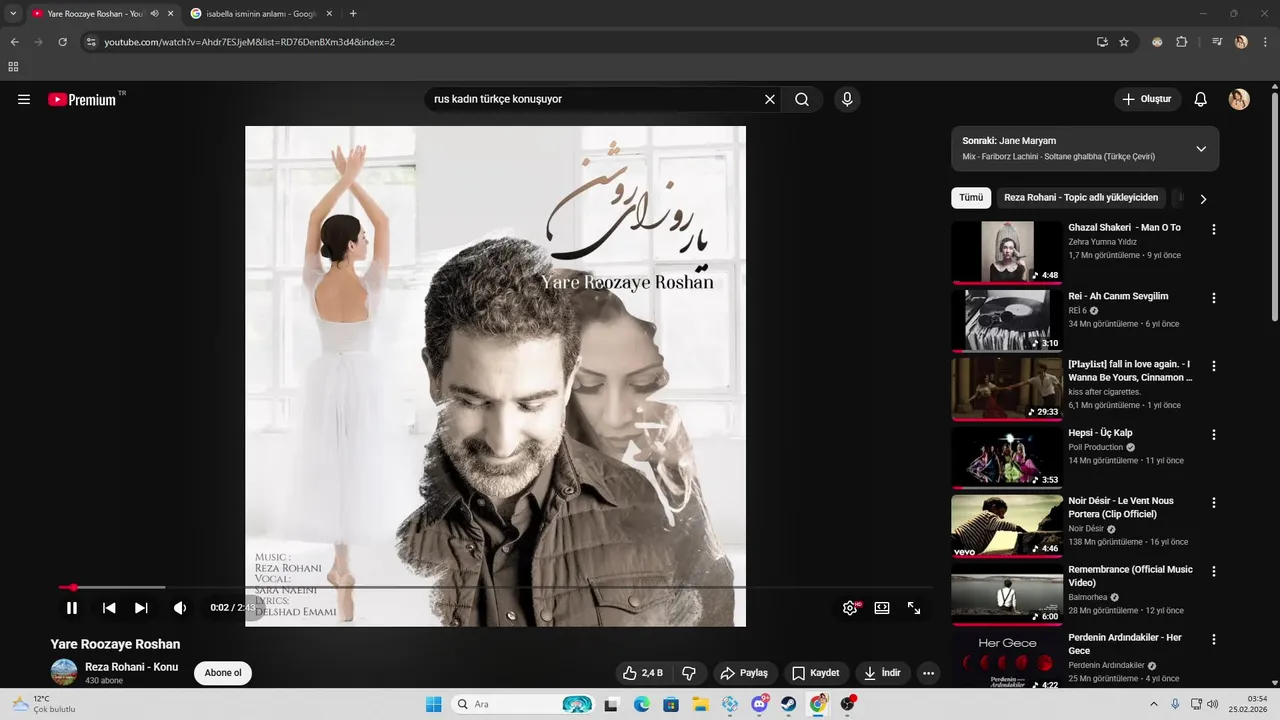Screen dimensions: 1280x720
Task: Open Hepsi - Üç Kalp thumbnail
Action: coord(1007,457)
